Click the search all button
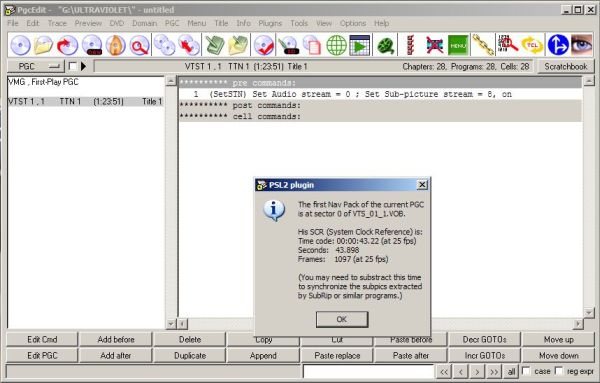Image resolution: width=600 pixels, height=383 pixels. [511, 371]
